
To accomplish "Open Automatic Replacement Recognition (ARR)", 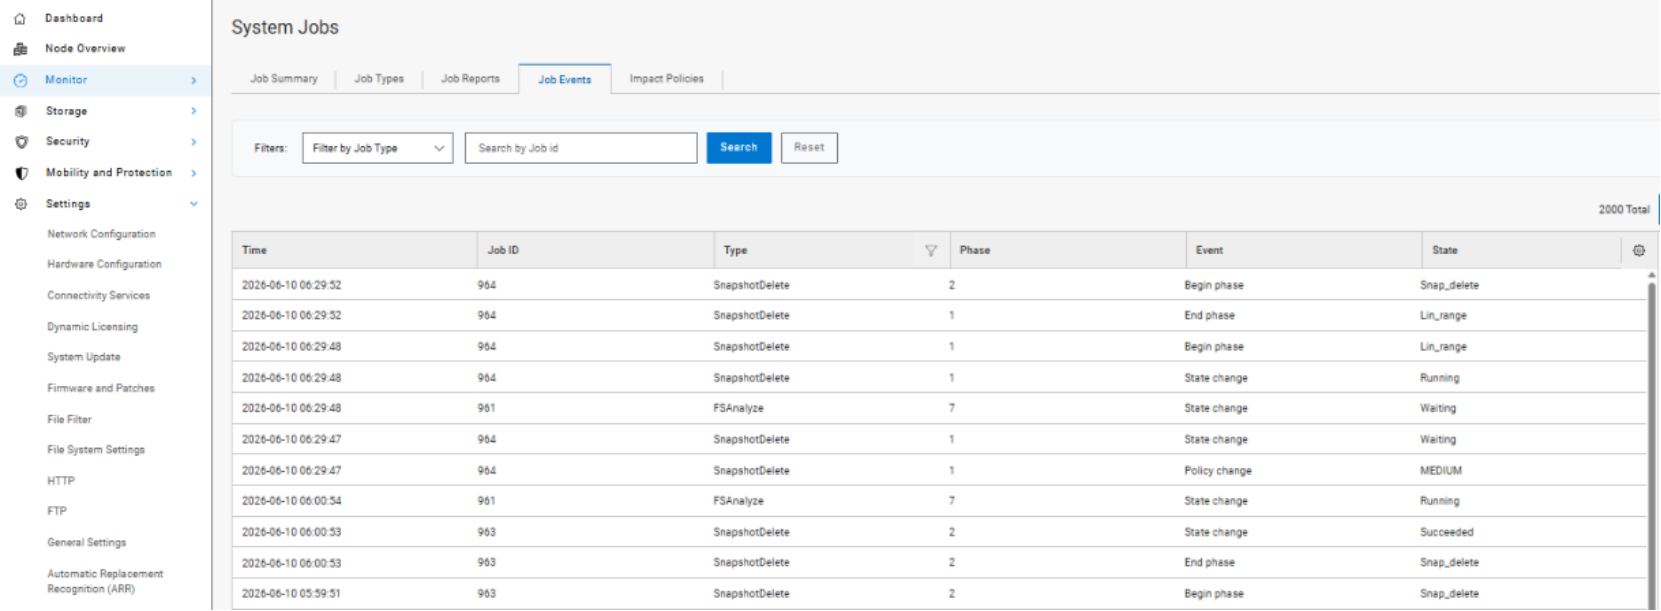I will point(105,581).
